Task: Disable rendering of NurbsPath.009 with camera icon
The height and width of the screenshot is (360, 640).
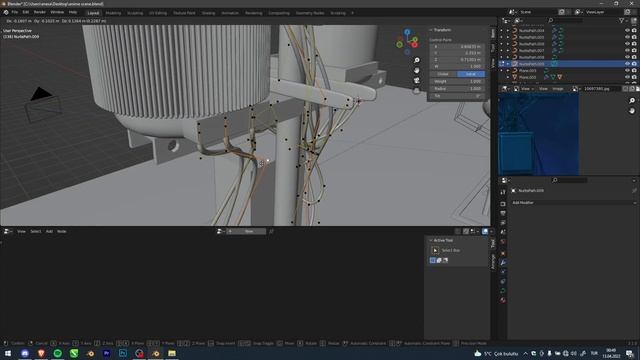Action: pyautogui.click(x=634, y=64)
